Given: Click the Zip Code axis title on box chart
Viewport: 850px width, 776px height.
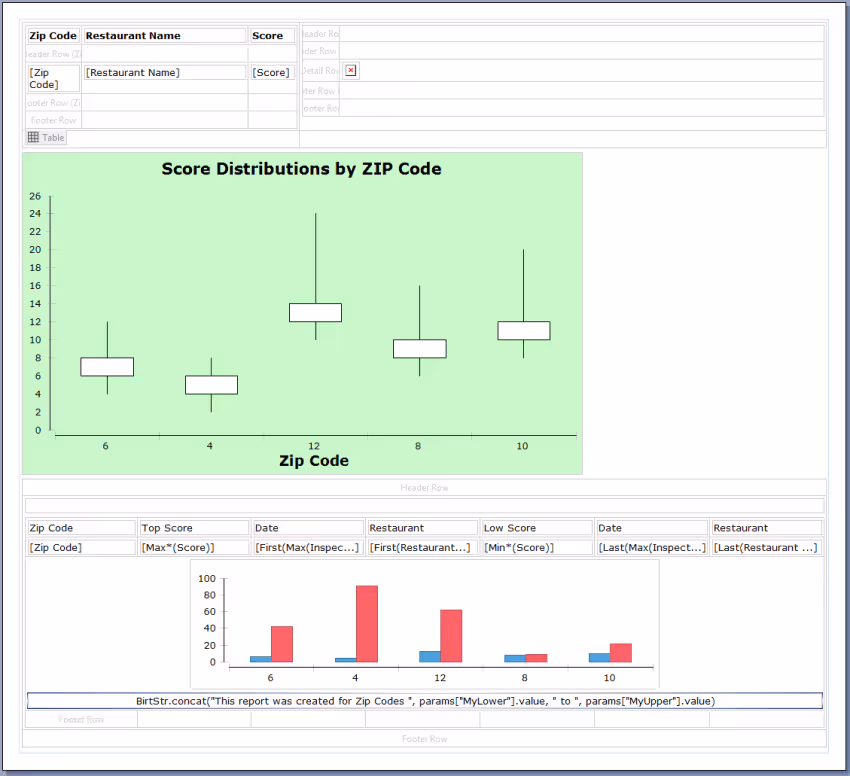Looking at the screenshot, I should (314, 461).
